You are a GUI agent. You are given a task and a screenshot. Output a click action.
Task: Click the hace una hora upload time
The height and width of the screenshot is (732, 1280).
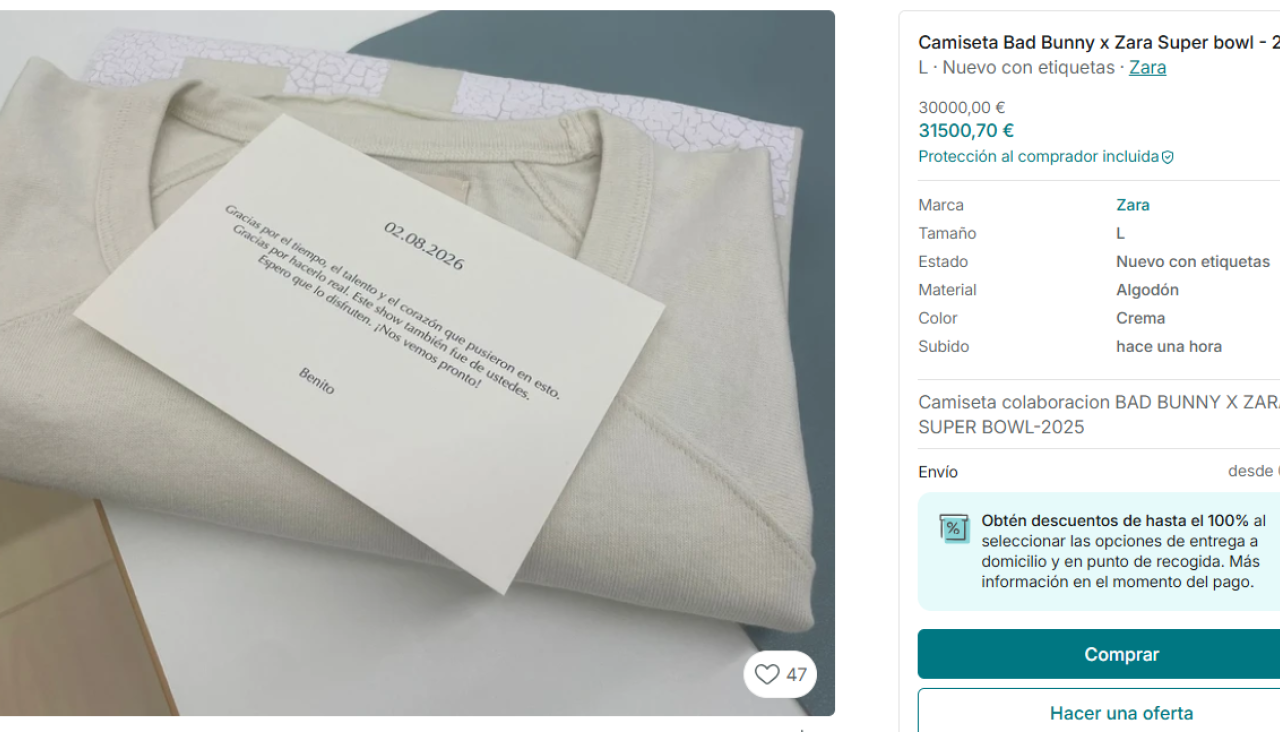coord(1168,346)
